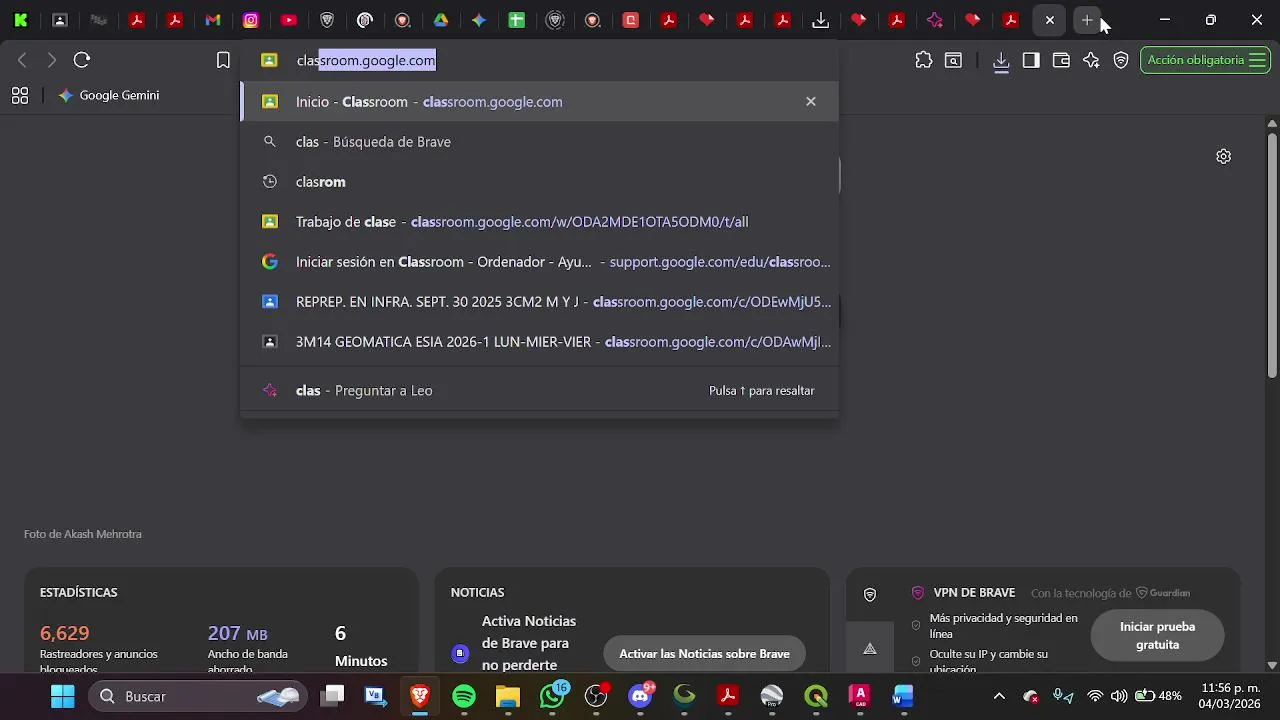Open Iniciar sesión en Classroom support suggestion
Screen dimensions: 1280x720
(x=539, y=261)
